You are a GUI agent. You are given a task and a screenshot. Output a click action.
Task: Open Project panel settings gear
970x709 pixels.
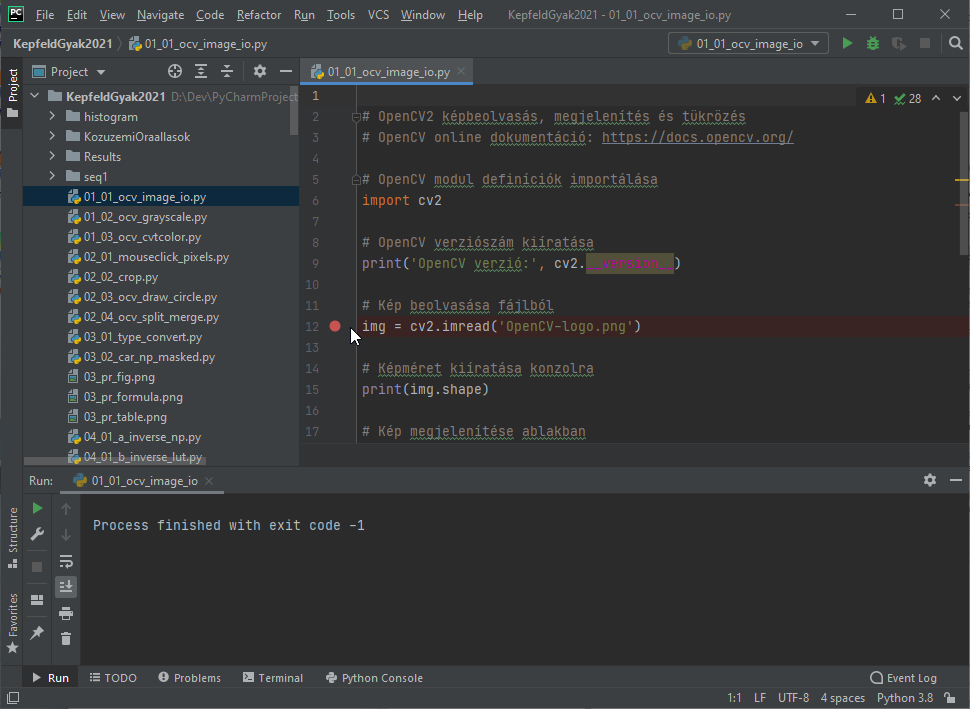tap(260, 72)
